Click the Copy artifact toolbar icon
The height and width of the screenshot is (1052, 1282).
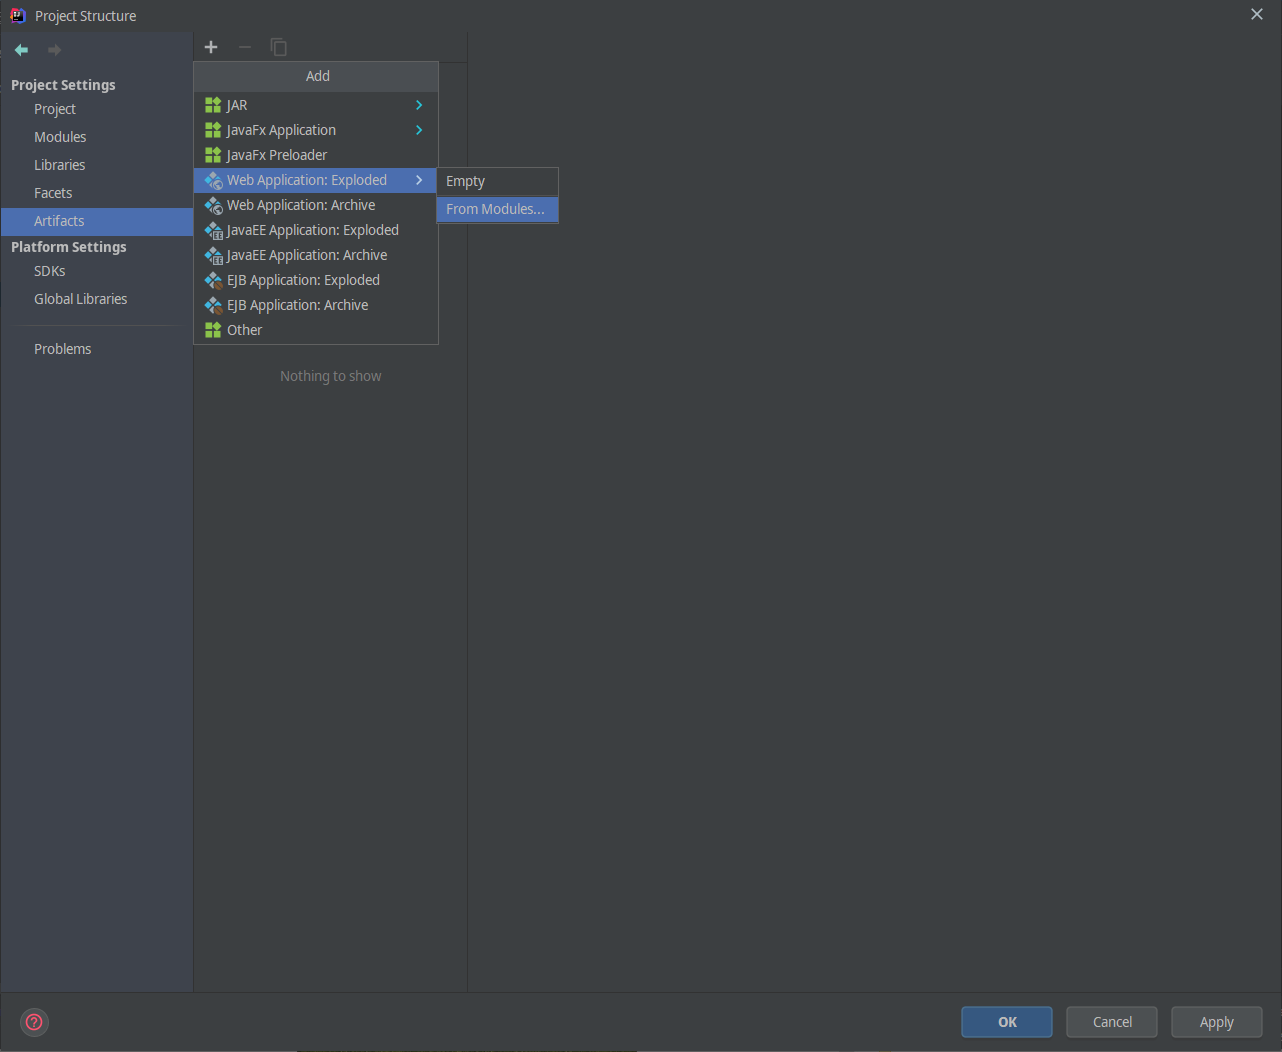coord(279,47)
